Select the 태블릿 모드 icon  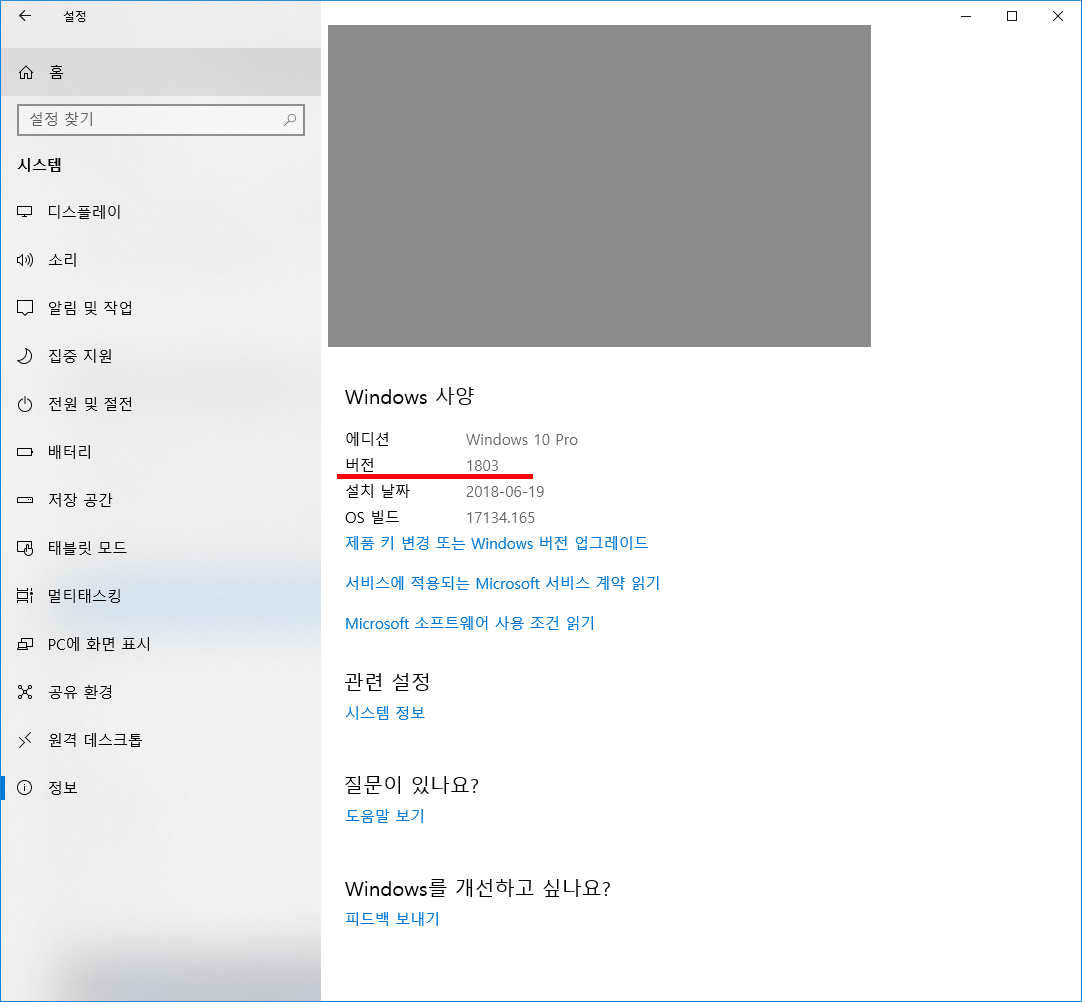click(25, 548)
